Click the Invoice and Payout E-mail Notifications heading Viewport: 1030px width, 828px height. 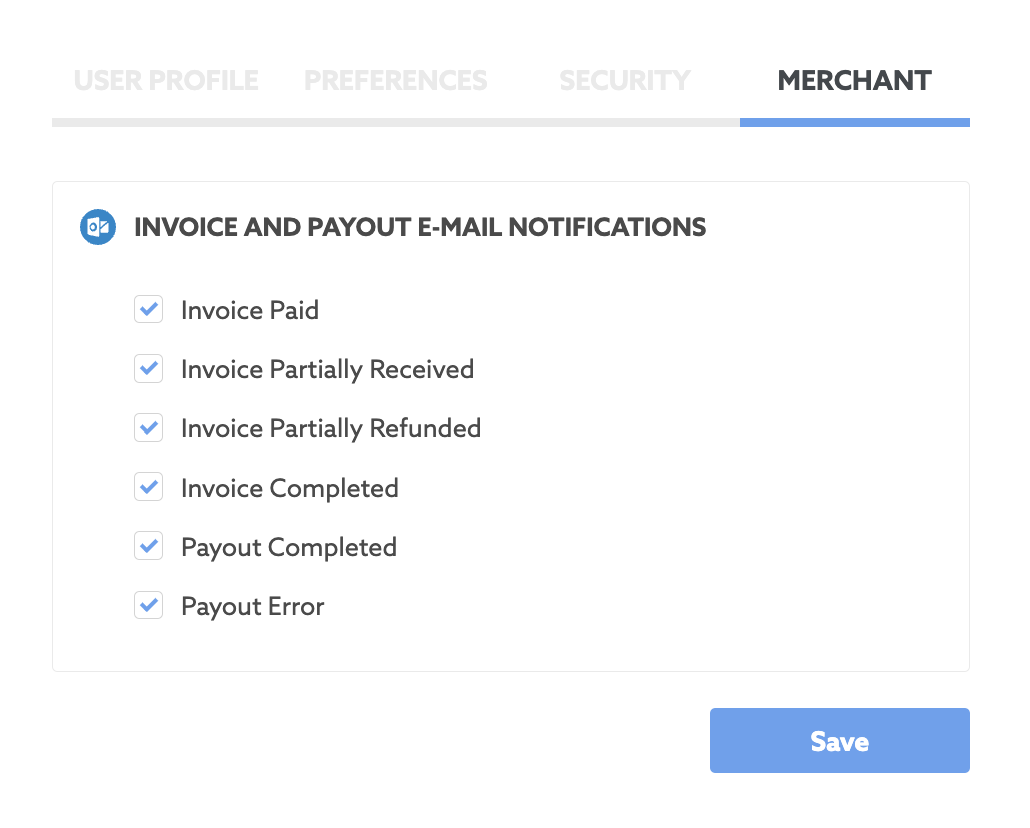click(x=420, y=227)
